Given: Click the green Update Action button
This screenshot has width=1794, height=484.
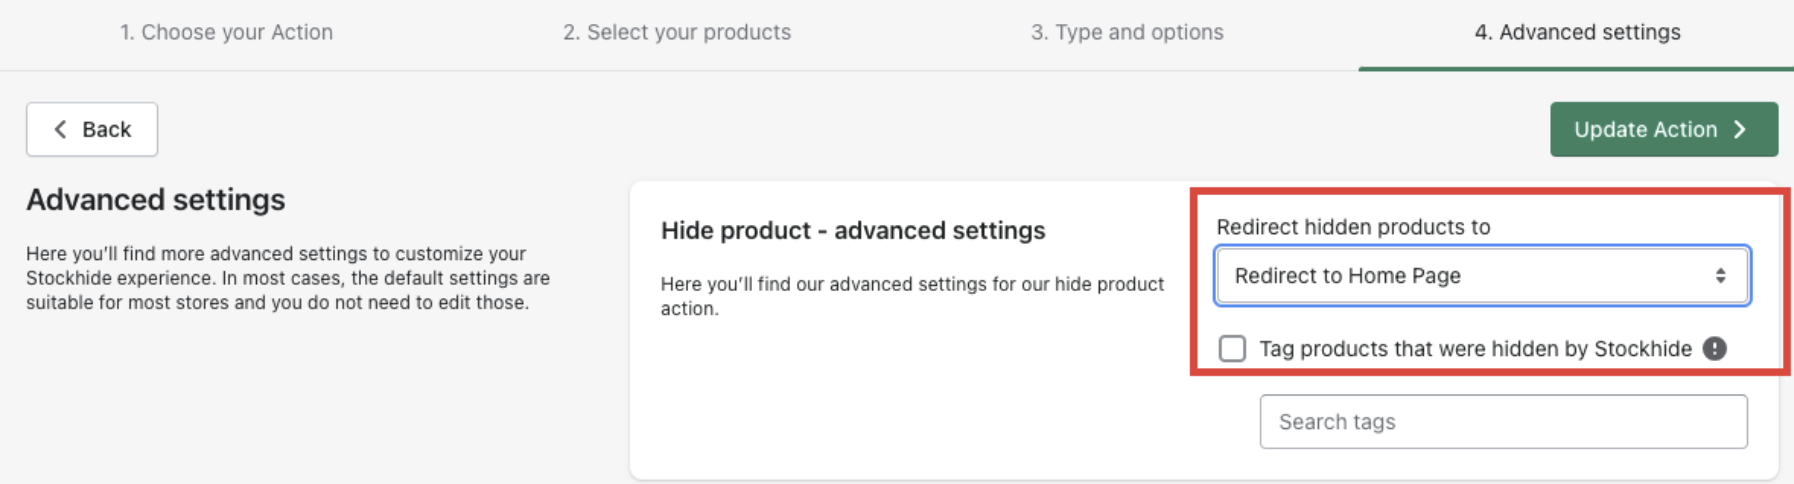Looking at the screenshot, I should (x=1663, y=130).
